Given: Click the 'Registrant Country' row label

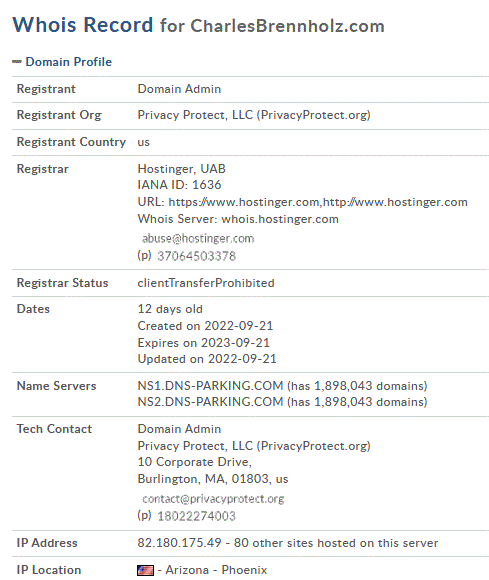Looking at the screenshot, I should point(71,142).
